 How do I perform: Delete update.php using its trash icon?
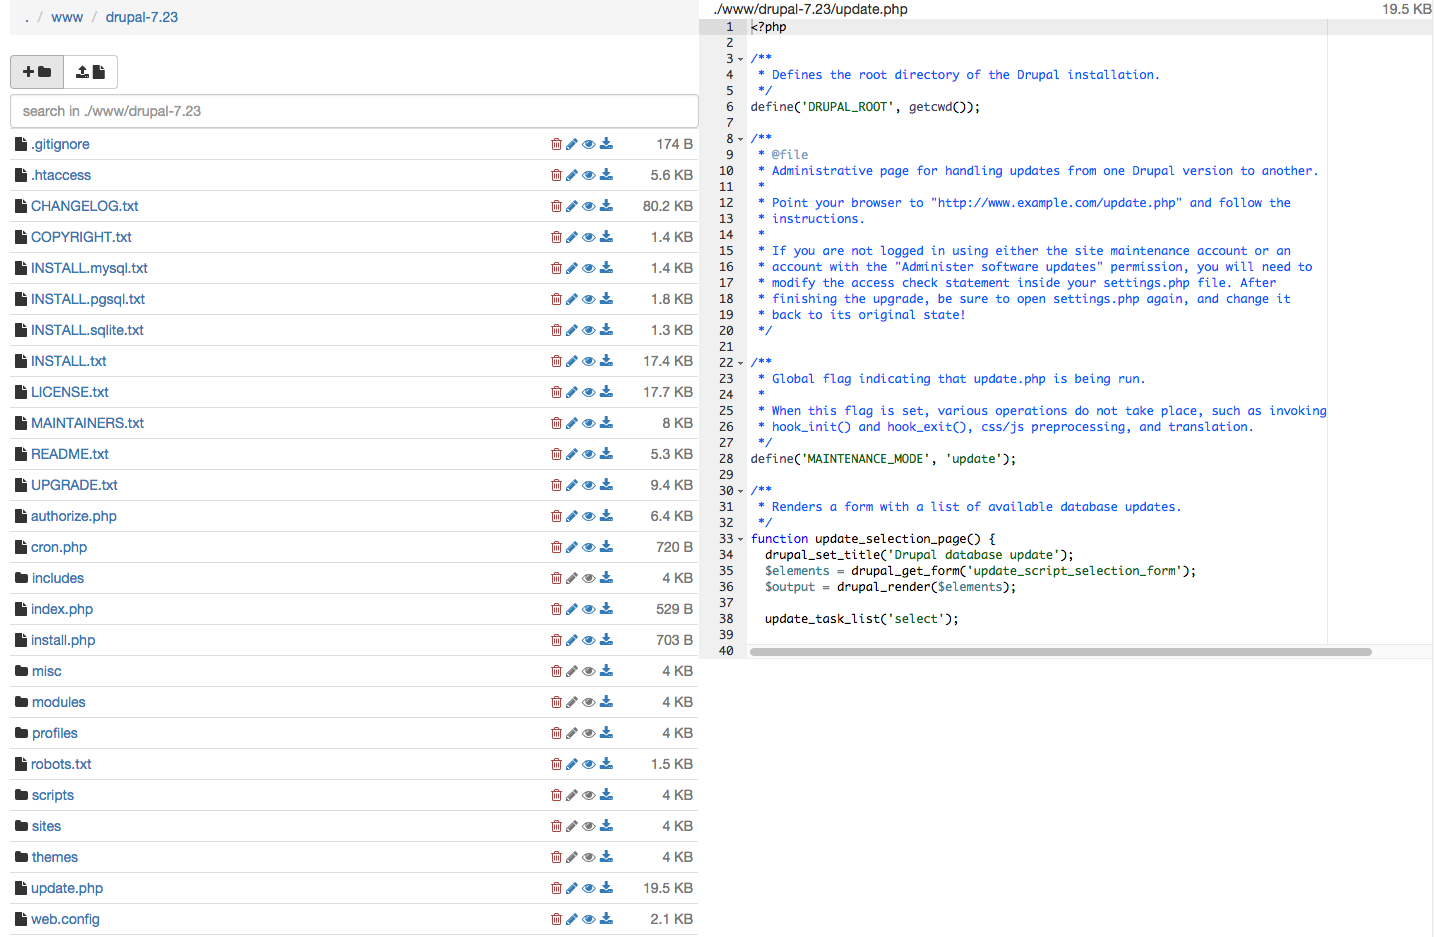pyautogui.click(x=557, y=888)
